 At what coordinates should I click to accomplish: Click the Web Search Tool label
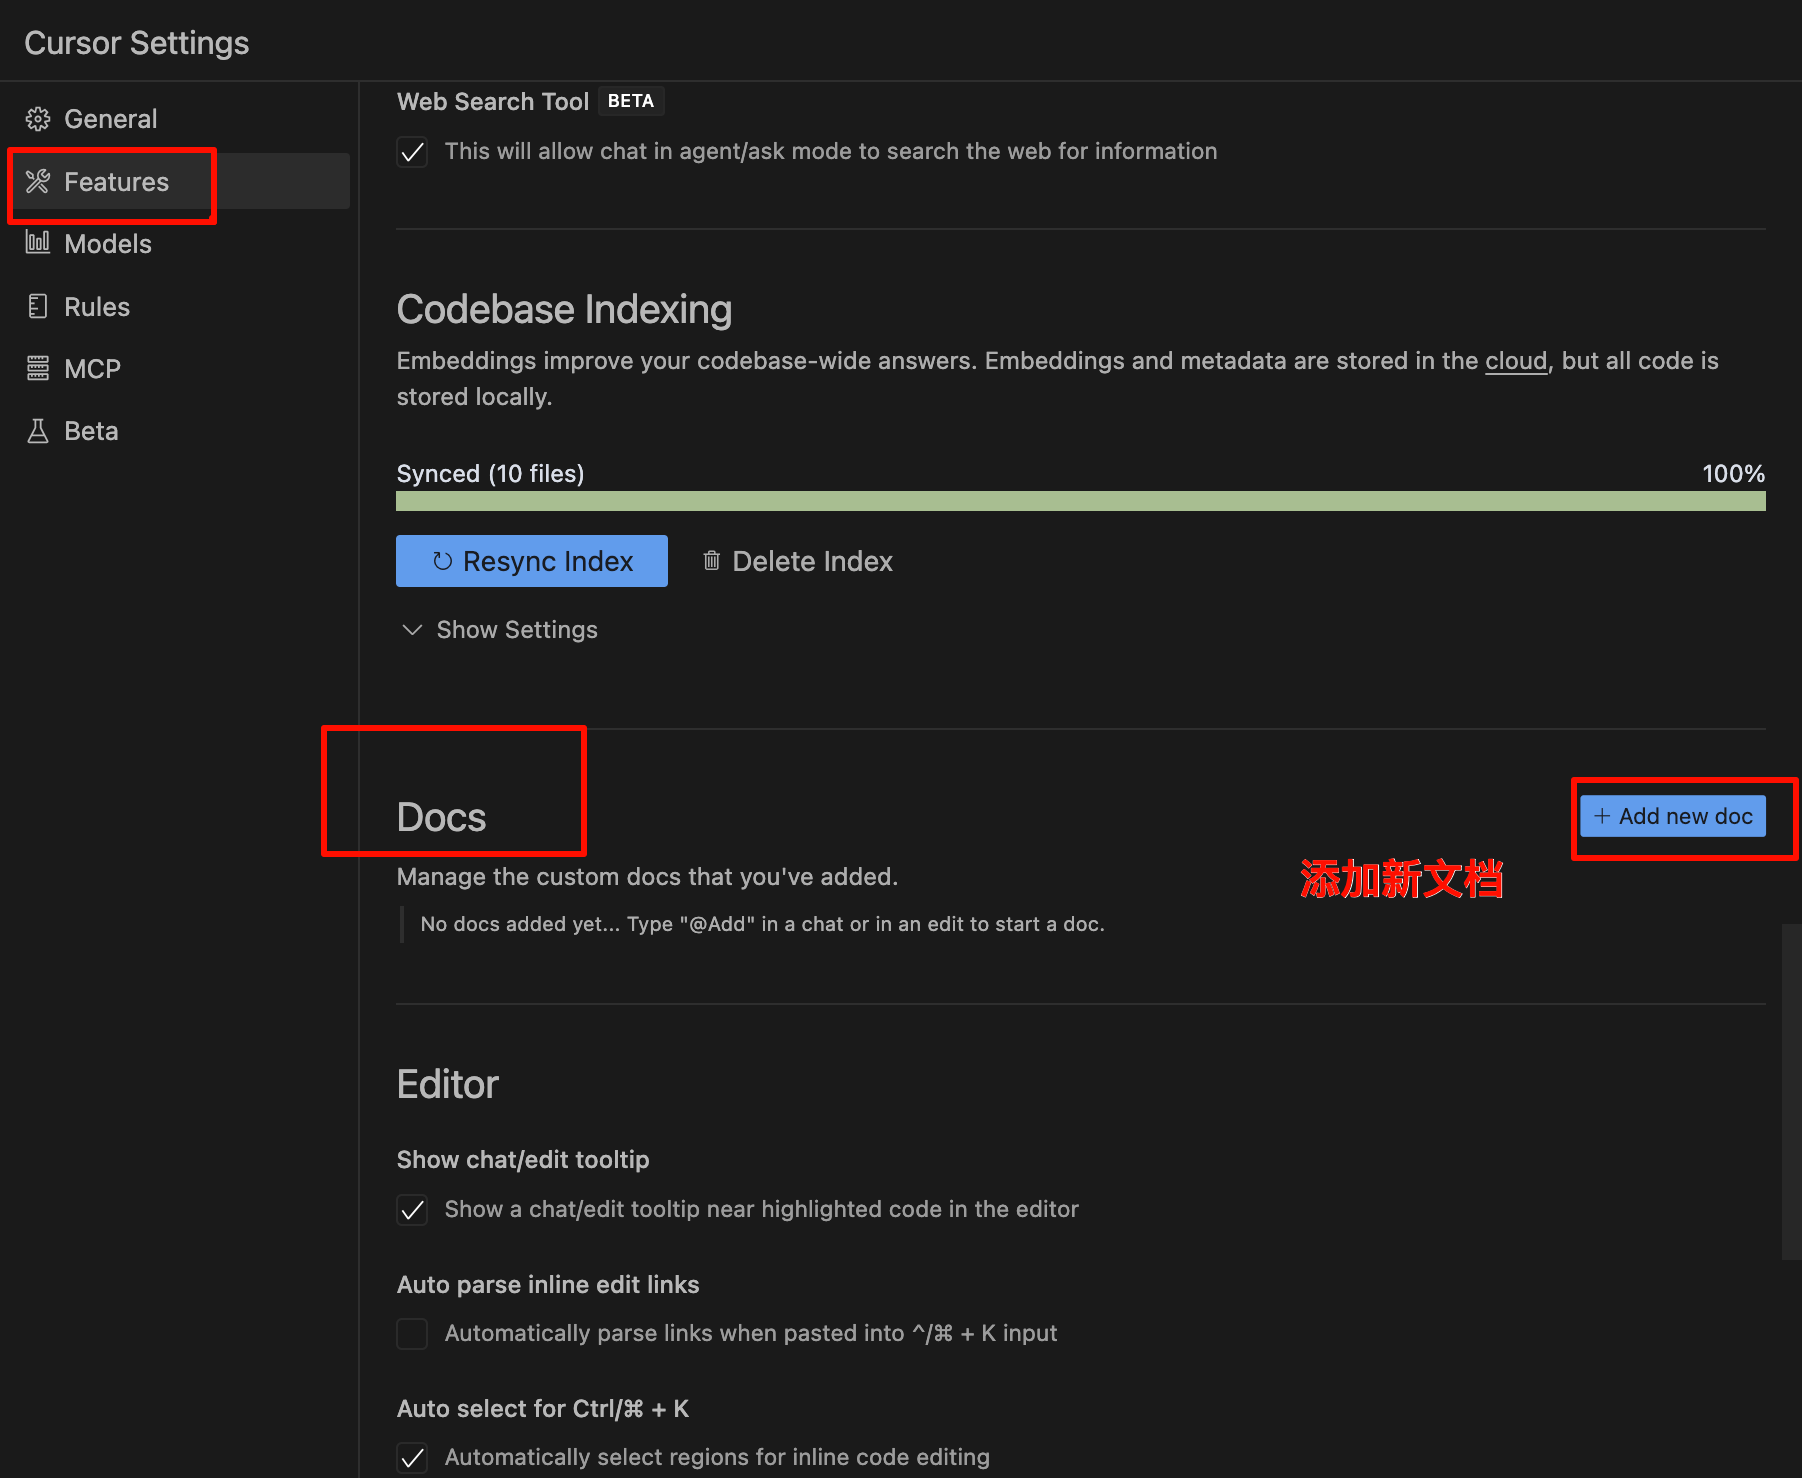[x=493, y=101]
